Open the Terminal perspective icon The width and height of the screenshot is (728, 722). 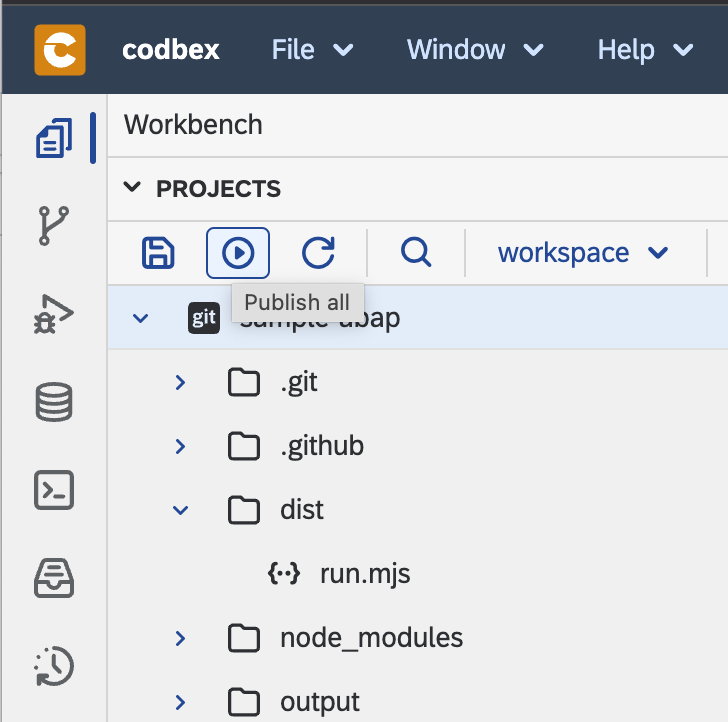[x=54, y=490]
